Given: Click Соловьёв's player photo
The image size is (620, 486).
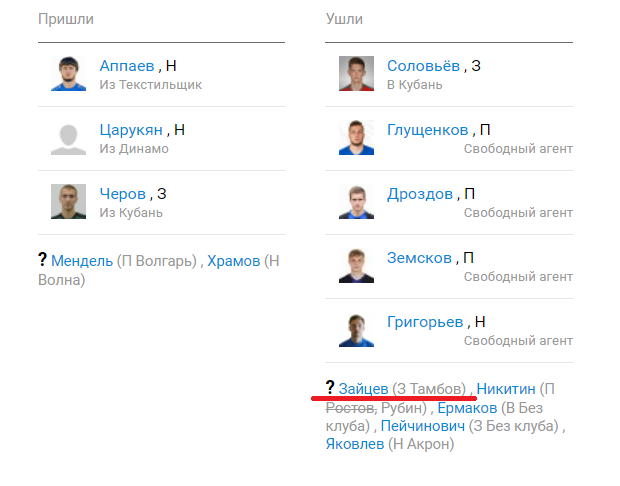Looking at the screenshot, I should pos(356,74).
